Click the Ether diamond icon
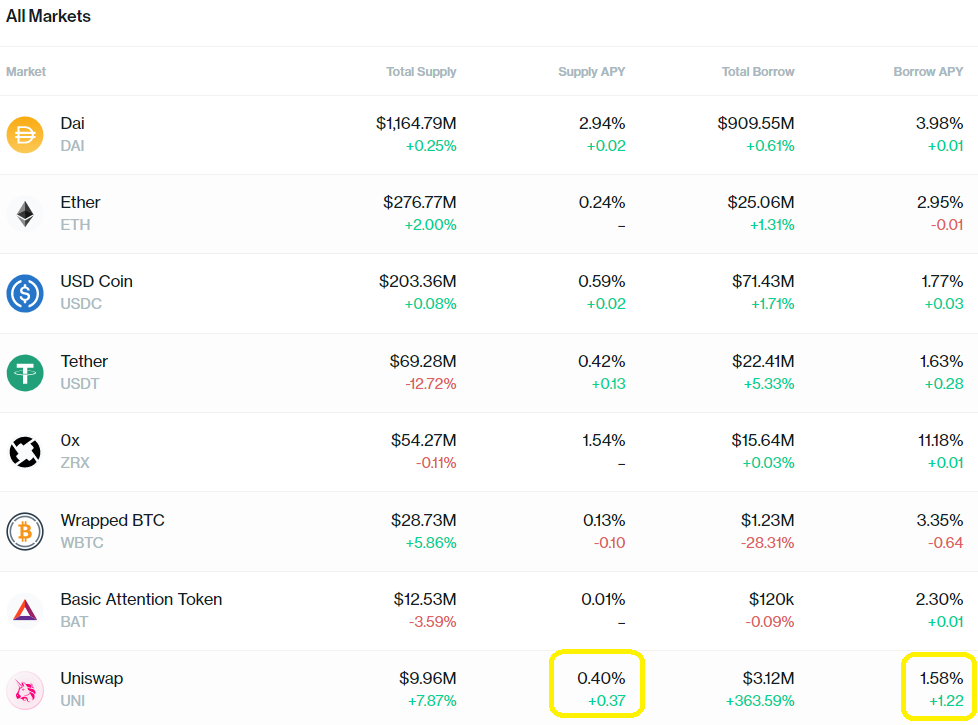The image size is (978, 725). (25, 213)
